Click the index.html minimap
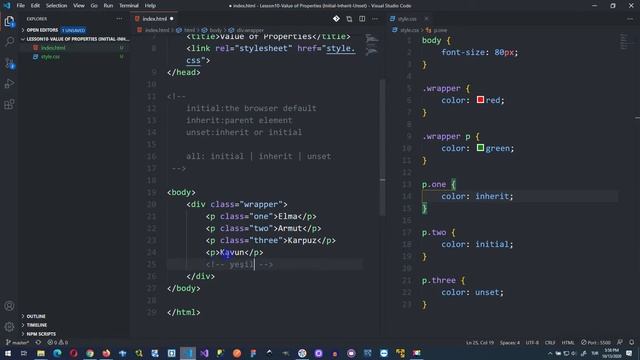This screenshot has width=640, height=360. point(371,45)
